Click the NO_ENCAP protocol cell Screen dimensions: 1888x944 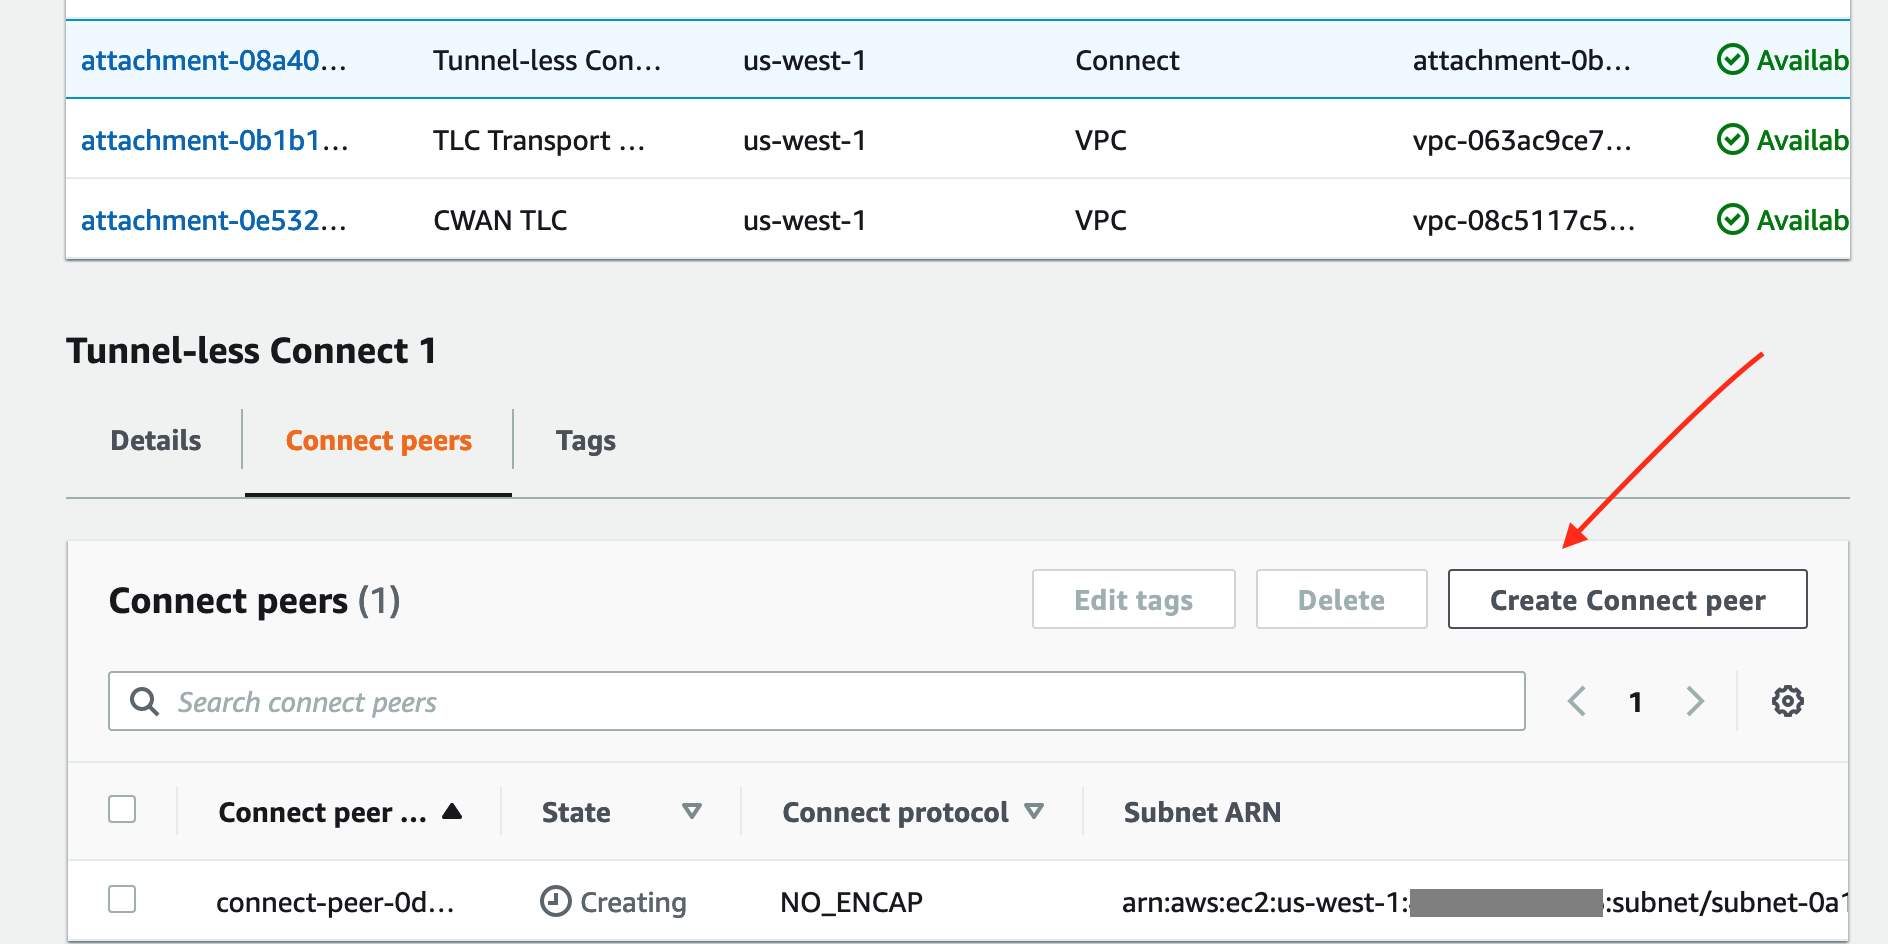(x=851, y=902)
